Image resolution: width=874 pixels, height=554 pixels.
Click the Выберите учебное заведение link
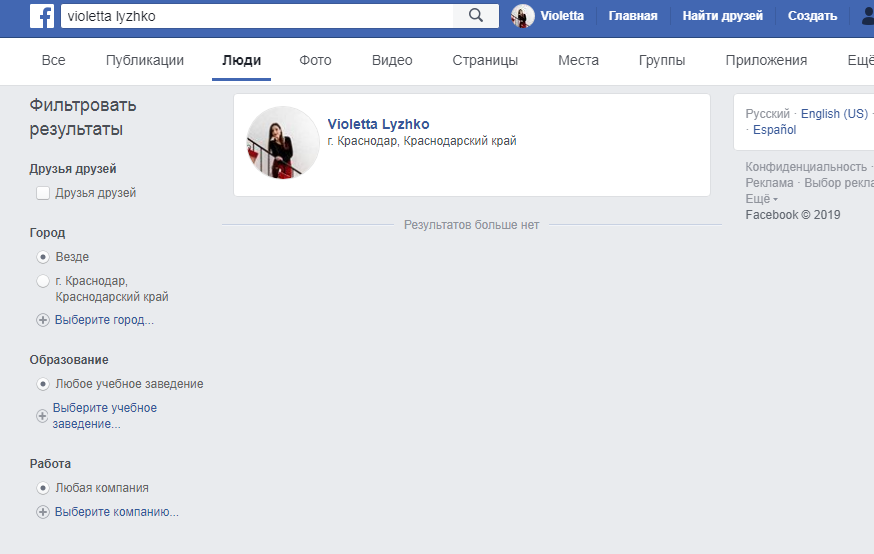pyautogui.click(x=105, y=416)
